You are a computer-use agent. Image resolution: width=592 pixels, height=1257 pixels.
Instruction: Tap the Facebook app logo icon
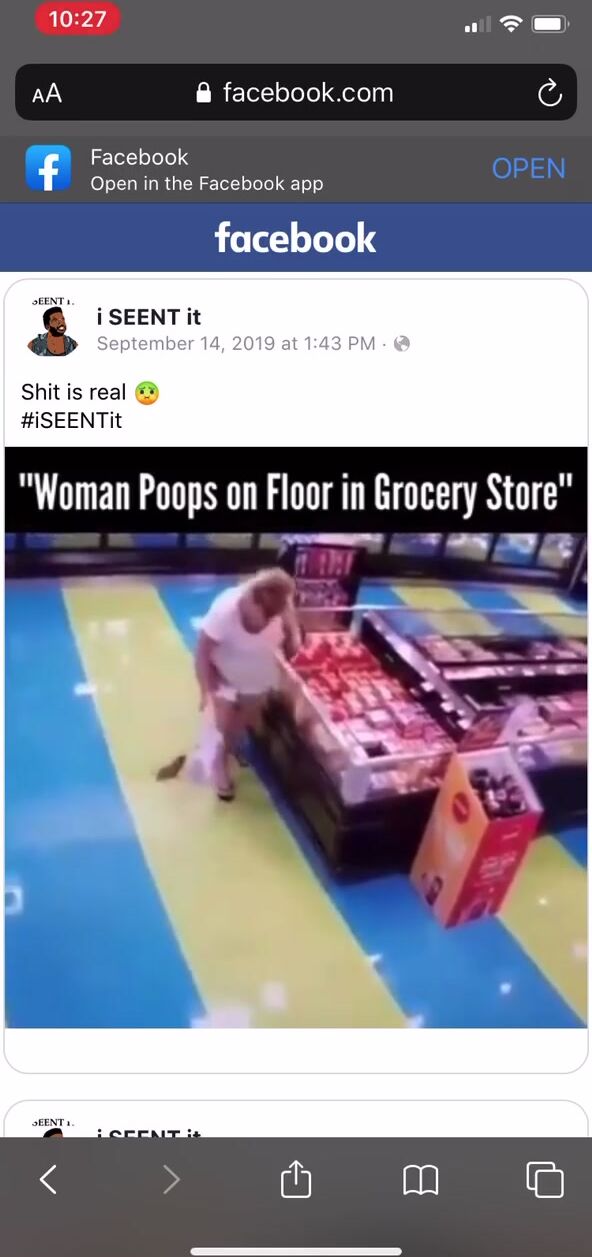49,168
